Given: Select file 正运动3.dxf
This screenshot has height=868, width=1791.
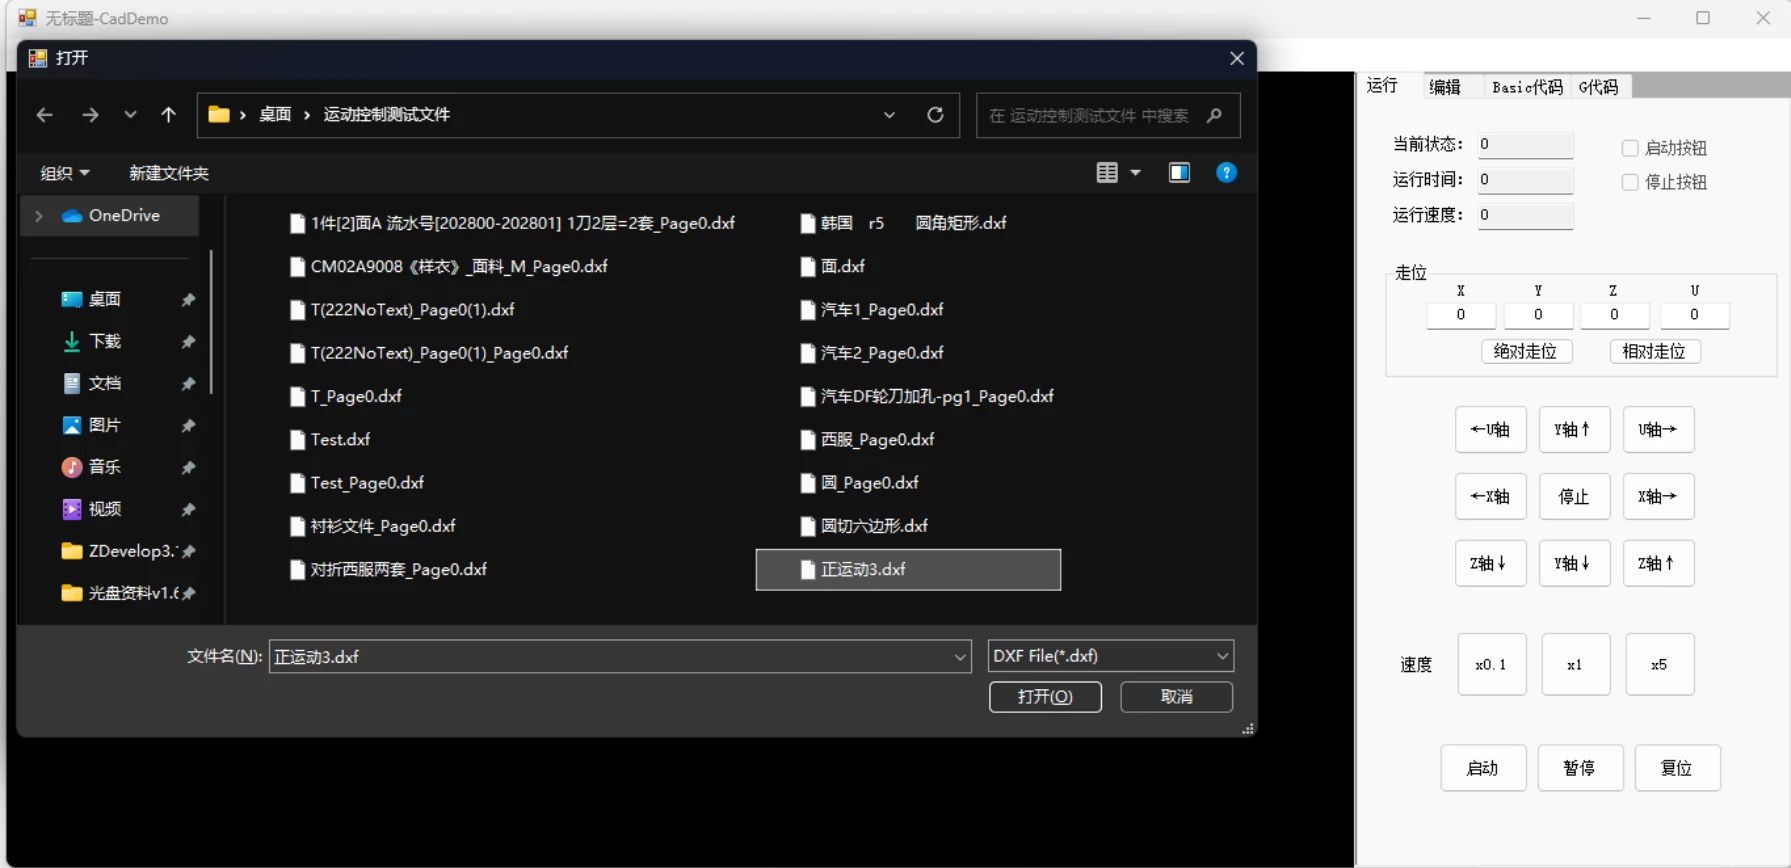Looking at the screenshot, I should 908,570.
